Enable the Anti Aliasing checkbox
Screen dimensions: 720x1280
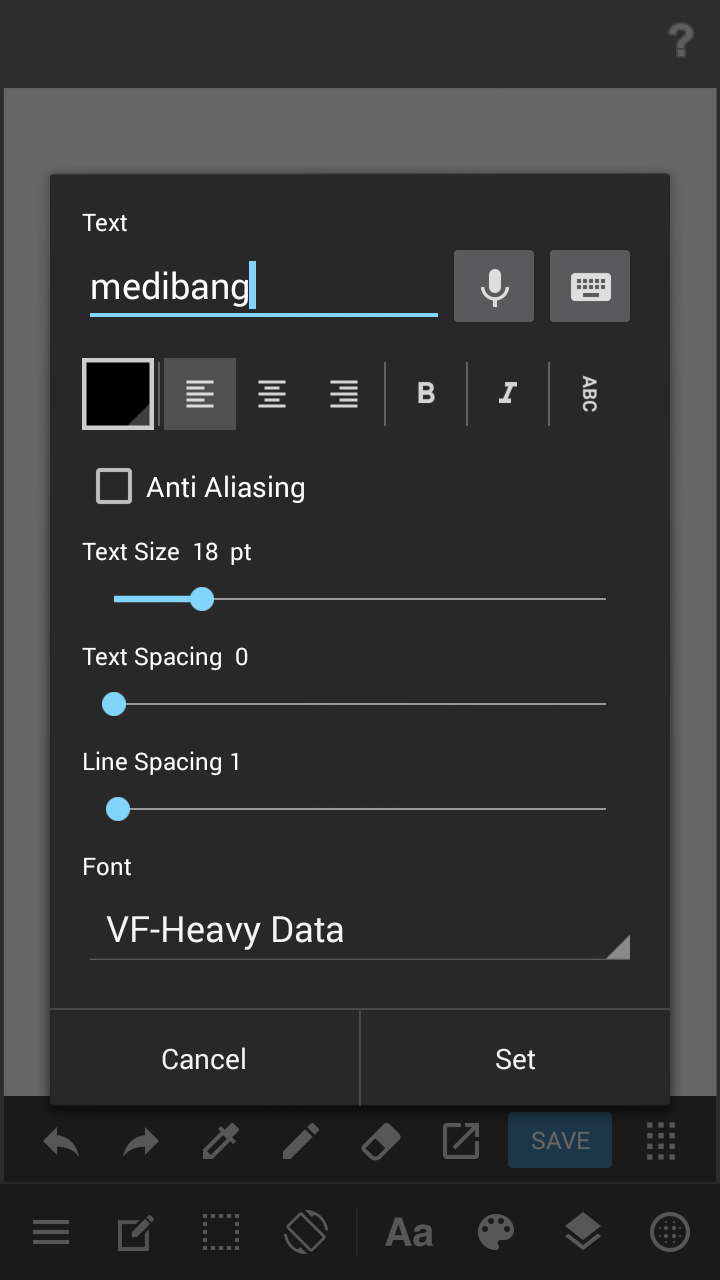click(114, 487)
